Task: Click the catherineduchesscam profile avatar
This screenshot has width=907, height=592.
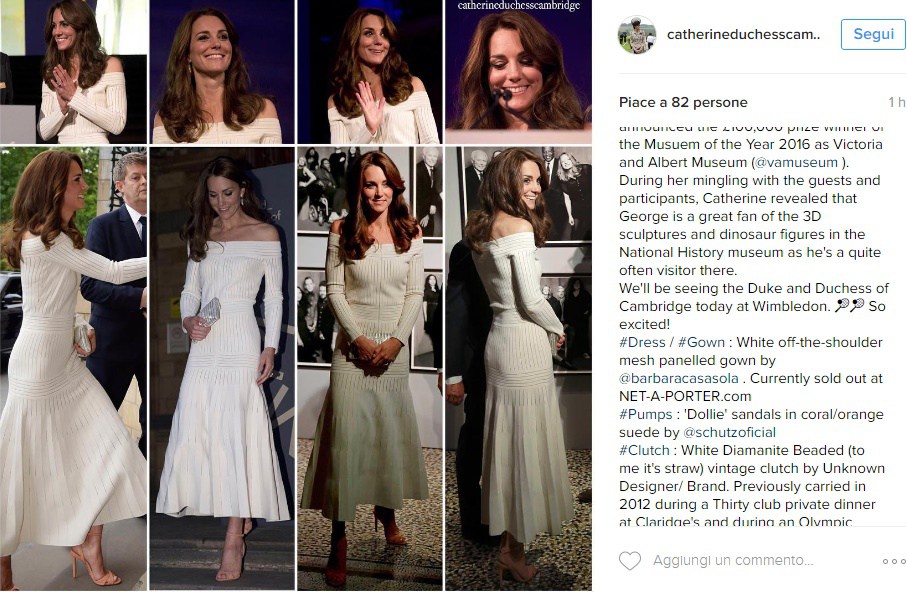Action: (x=637, y=35)
